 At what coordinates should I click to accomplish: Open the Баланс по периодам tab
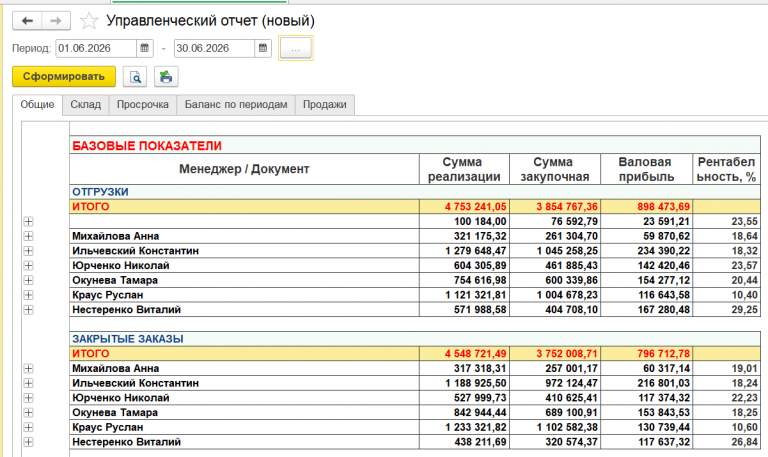pos(236,104)
